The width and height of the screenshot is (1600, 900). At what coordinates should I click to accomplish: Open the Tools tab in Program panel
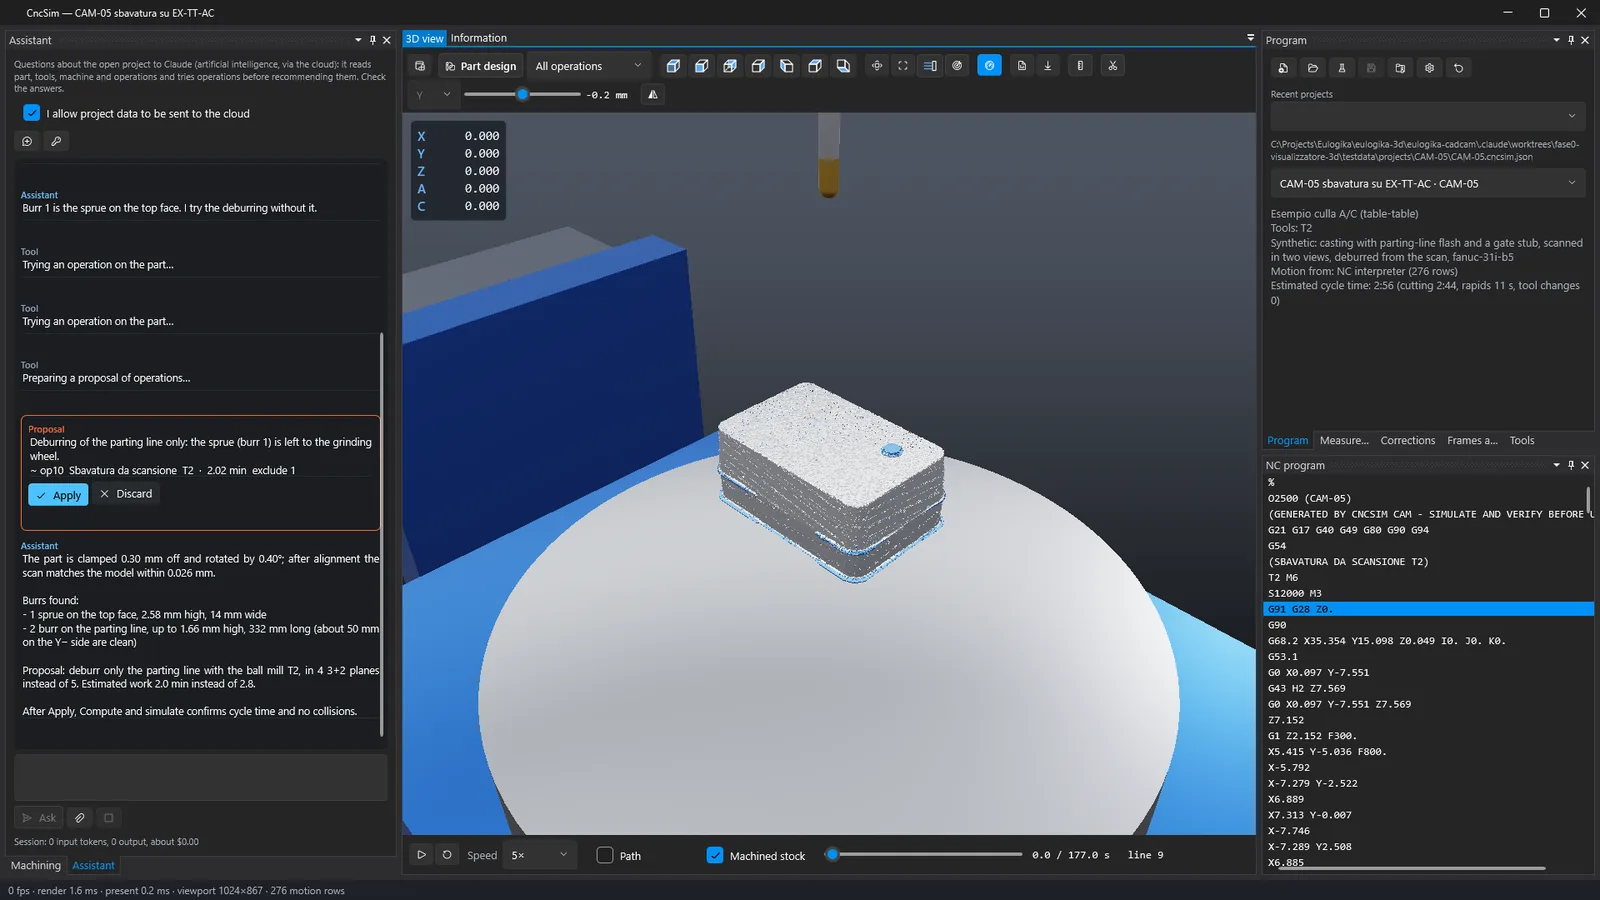[1522, 440]
